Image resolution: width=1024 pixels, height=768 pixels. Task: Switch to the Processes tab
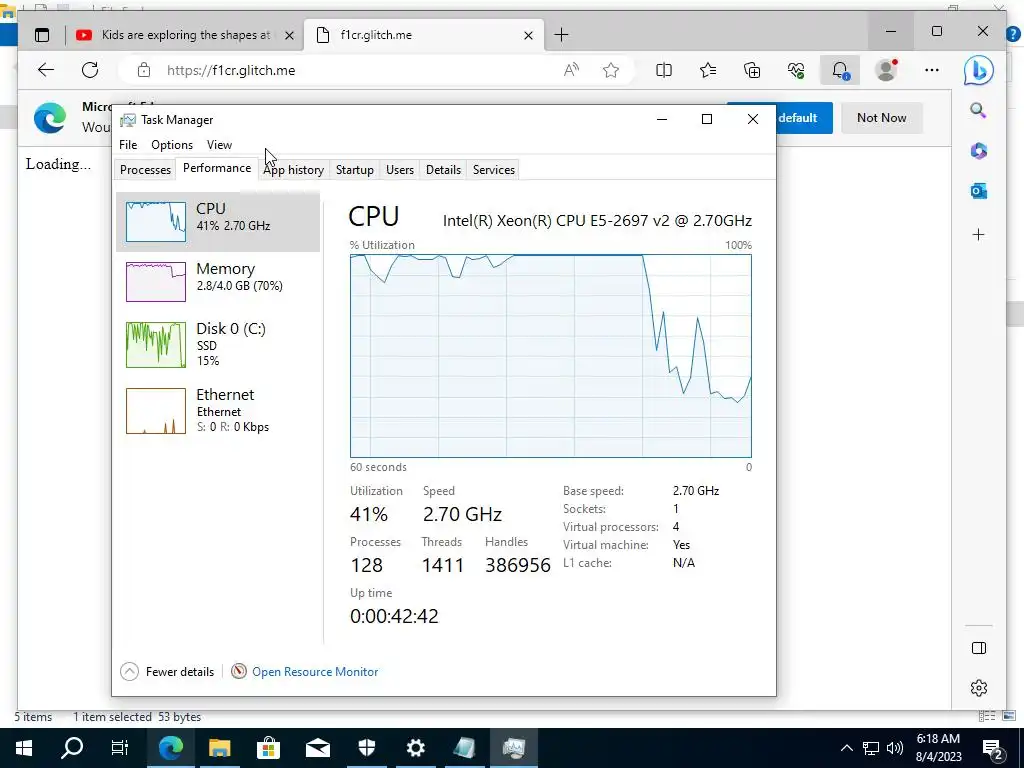point(145,170)
